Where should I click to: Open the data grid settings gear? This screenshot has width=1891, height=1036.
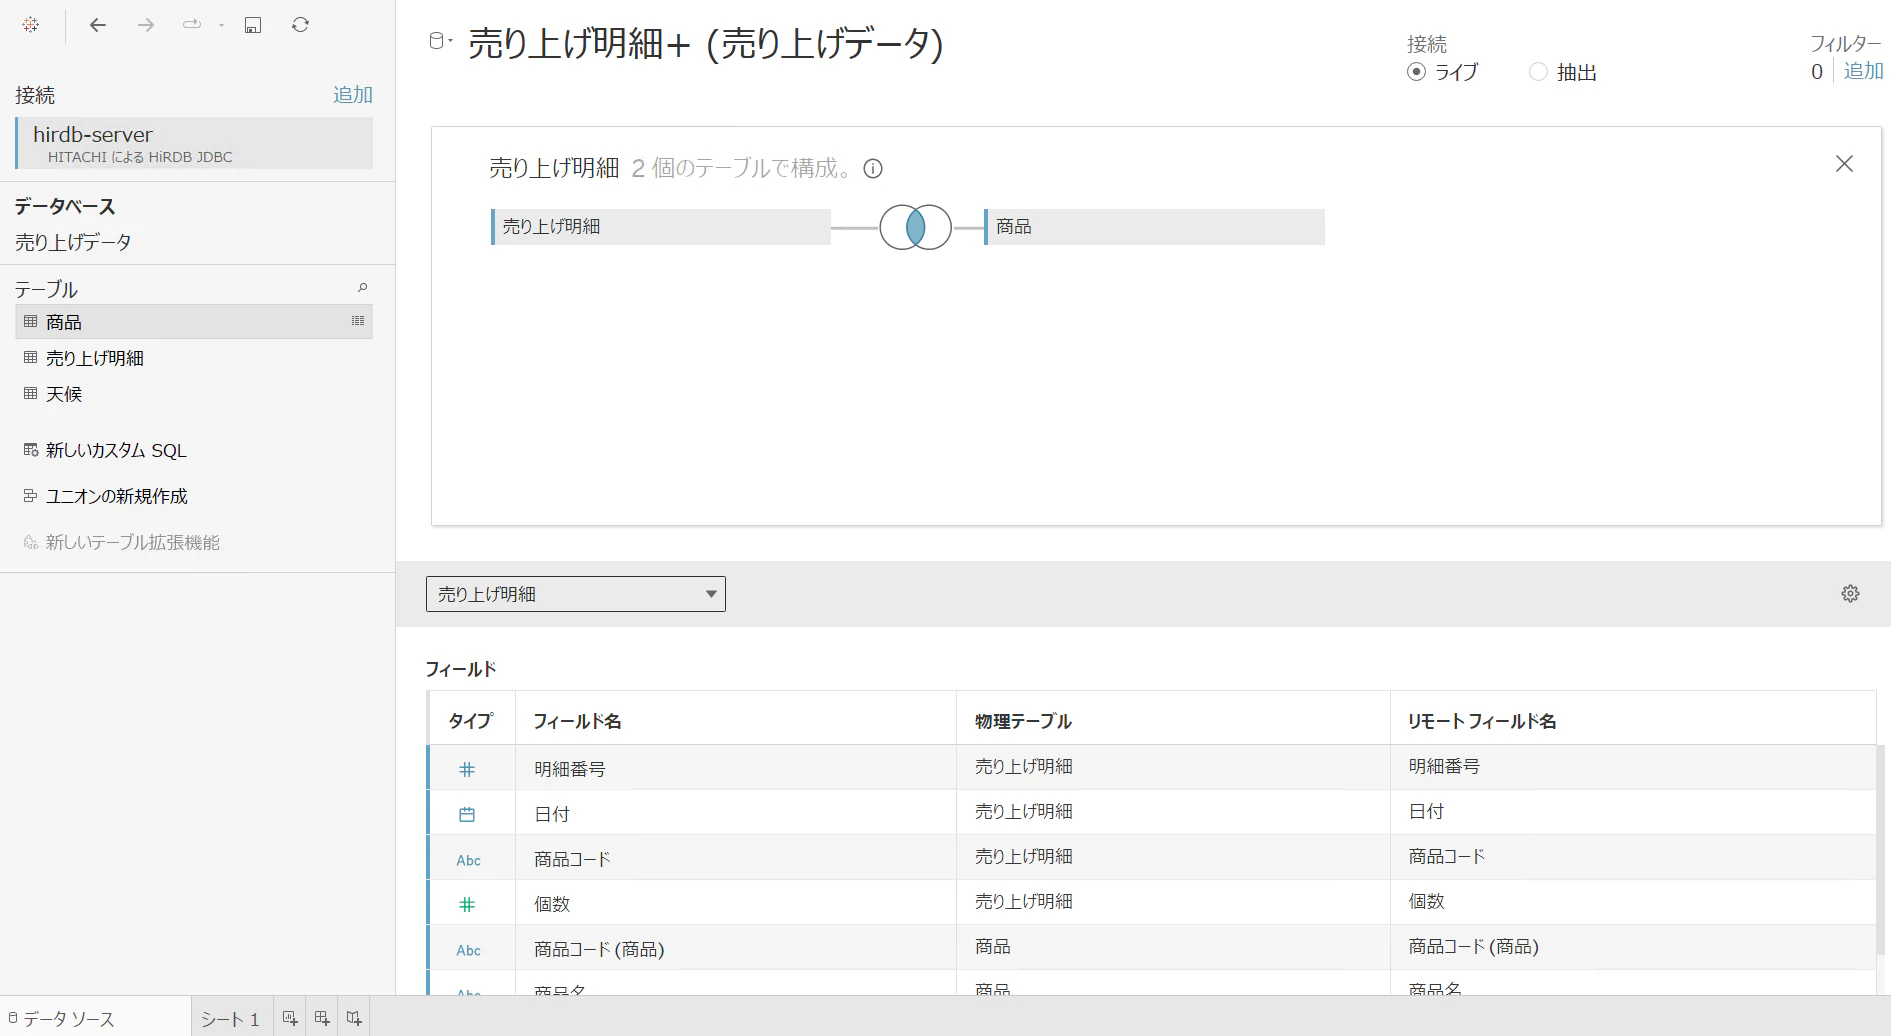pyautogui.click(x=1850, y=594)
